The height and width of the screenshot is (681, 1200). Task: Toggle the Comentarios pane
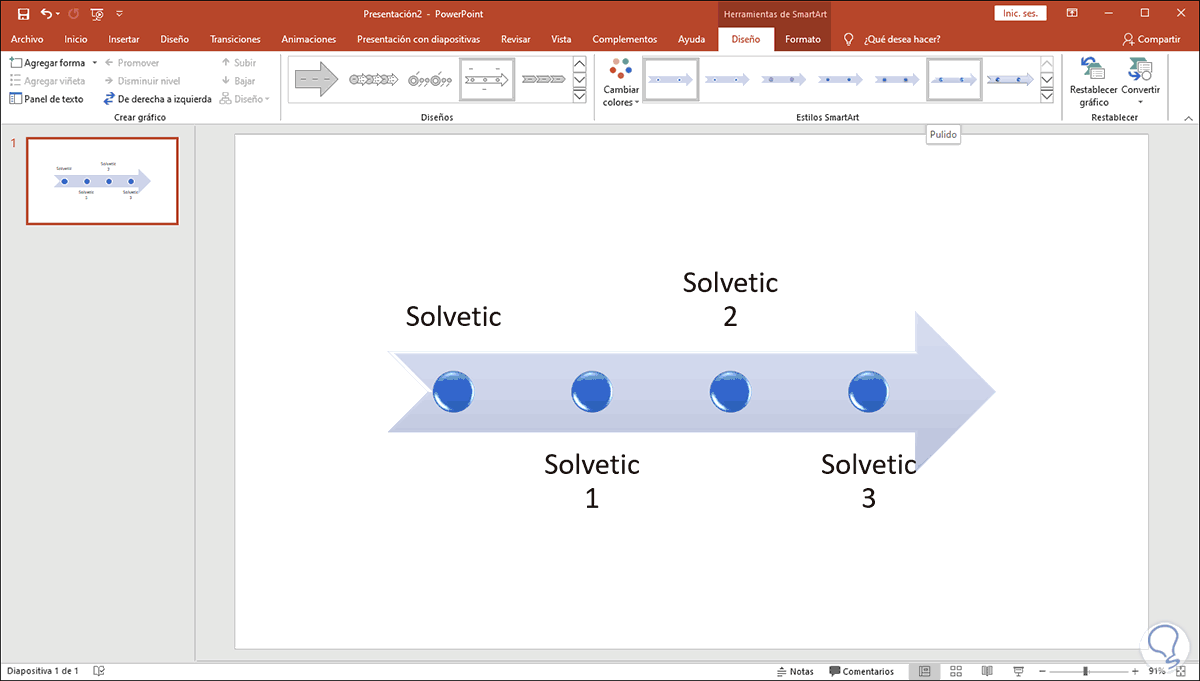[x=862, y=671]
